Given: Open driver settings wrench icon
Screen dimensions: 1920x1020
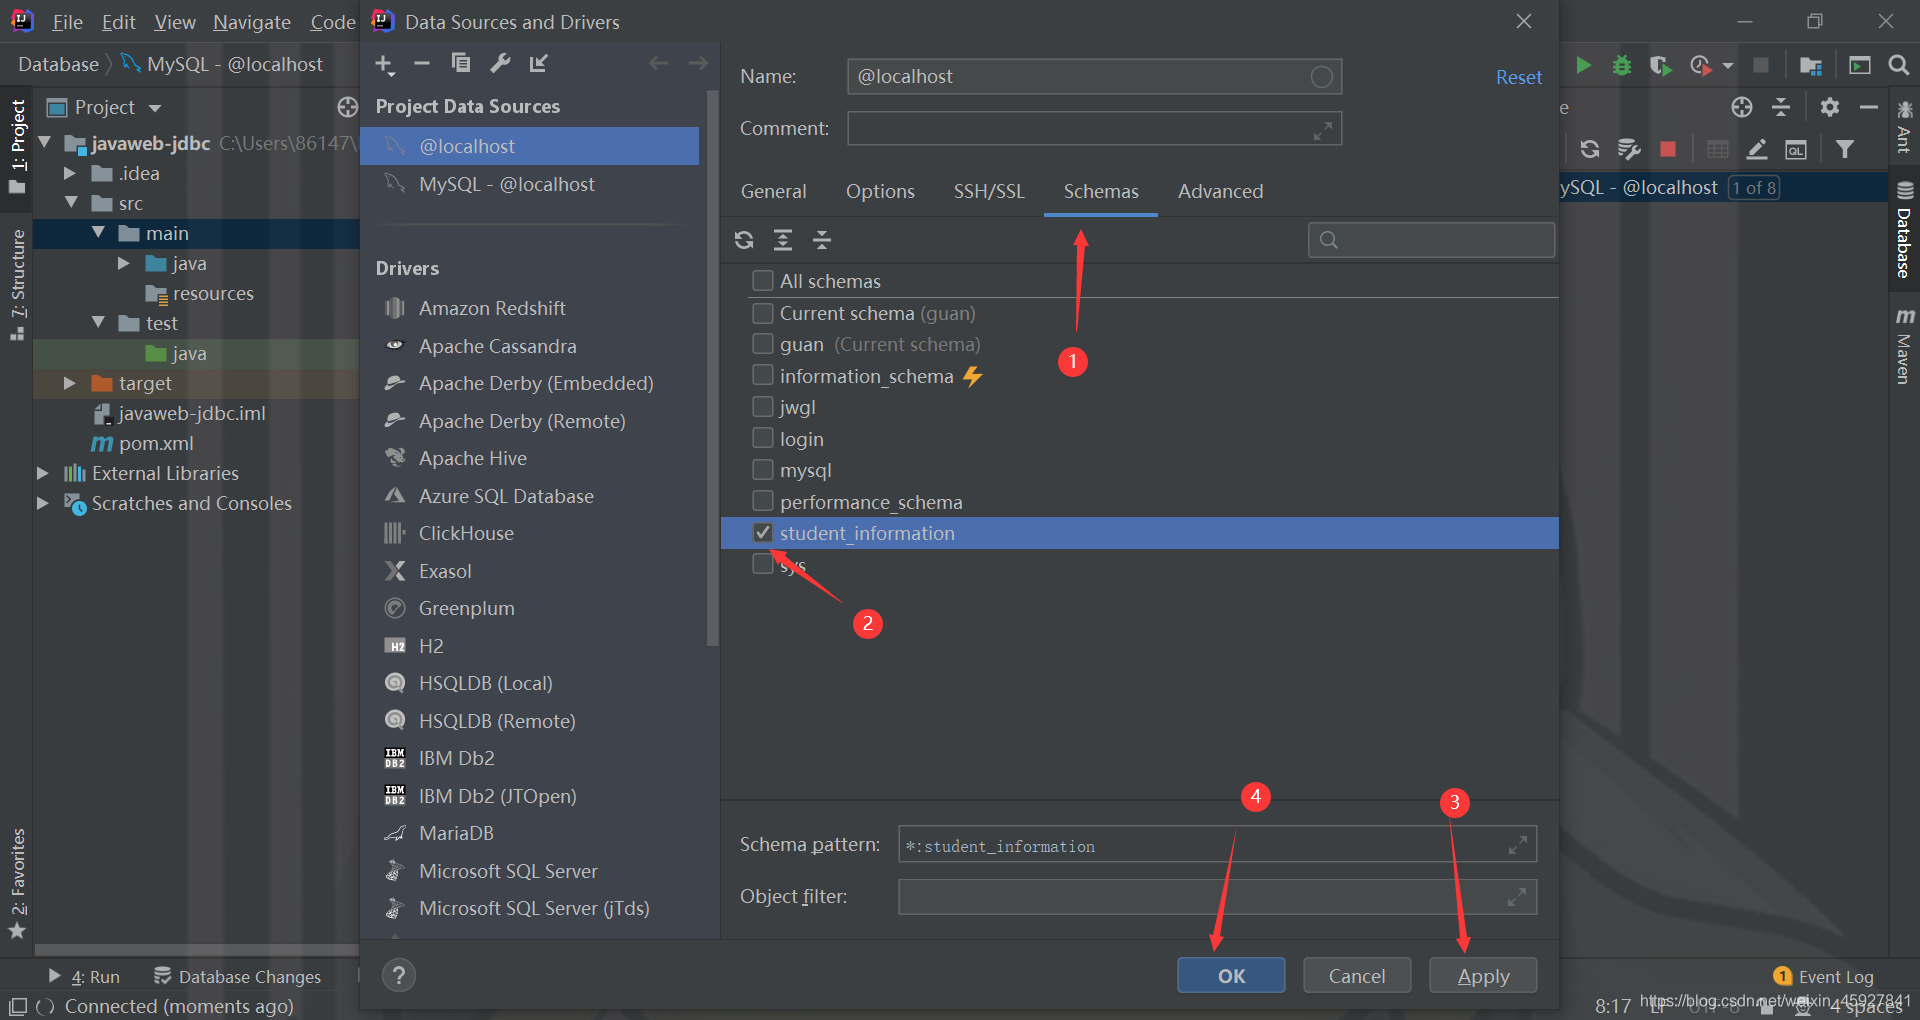Looking at the screenshot, I should coord(500,63).
